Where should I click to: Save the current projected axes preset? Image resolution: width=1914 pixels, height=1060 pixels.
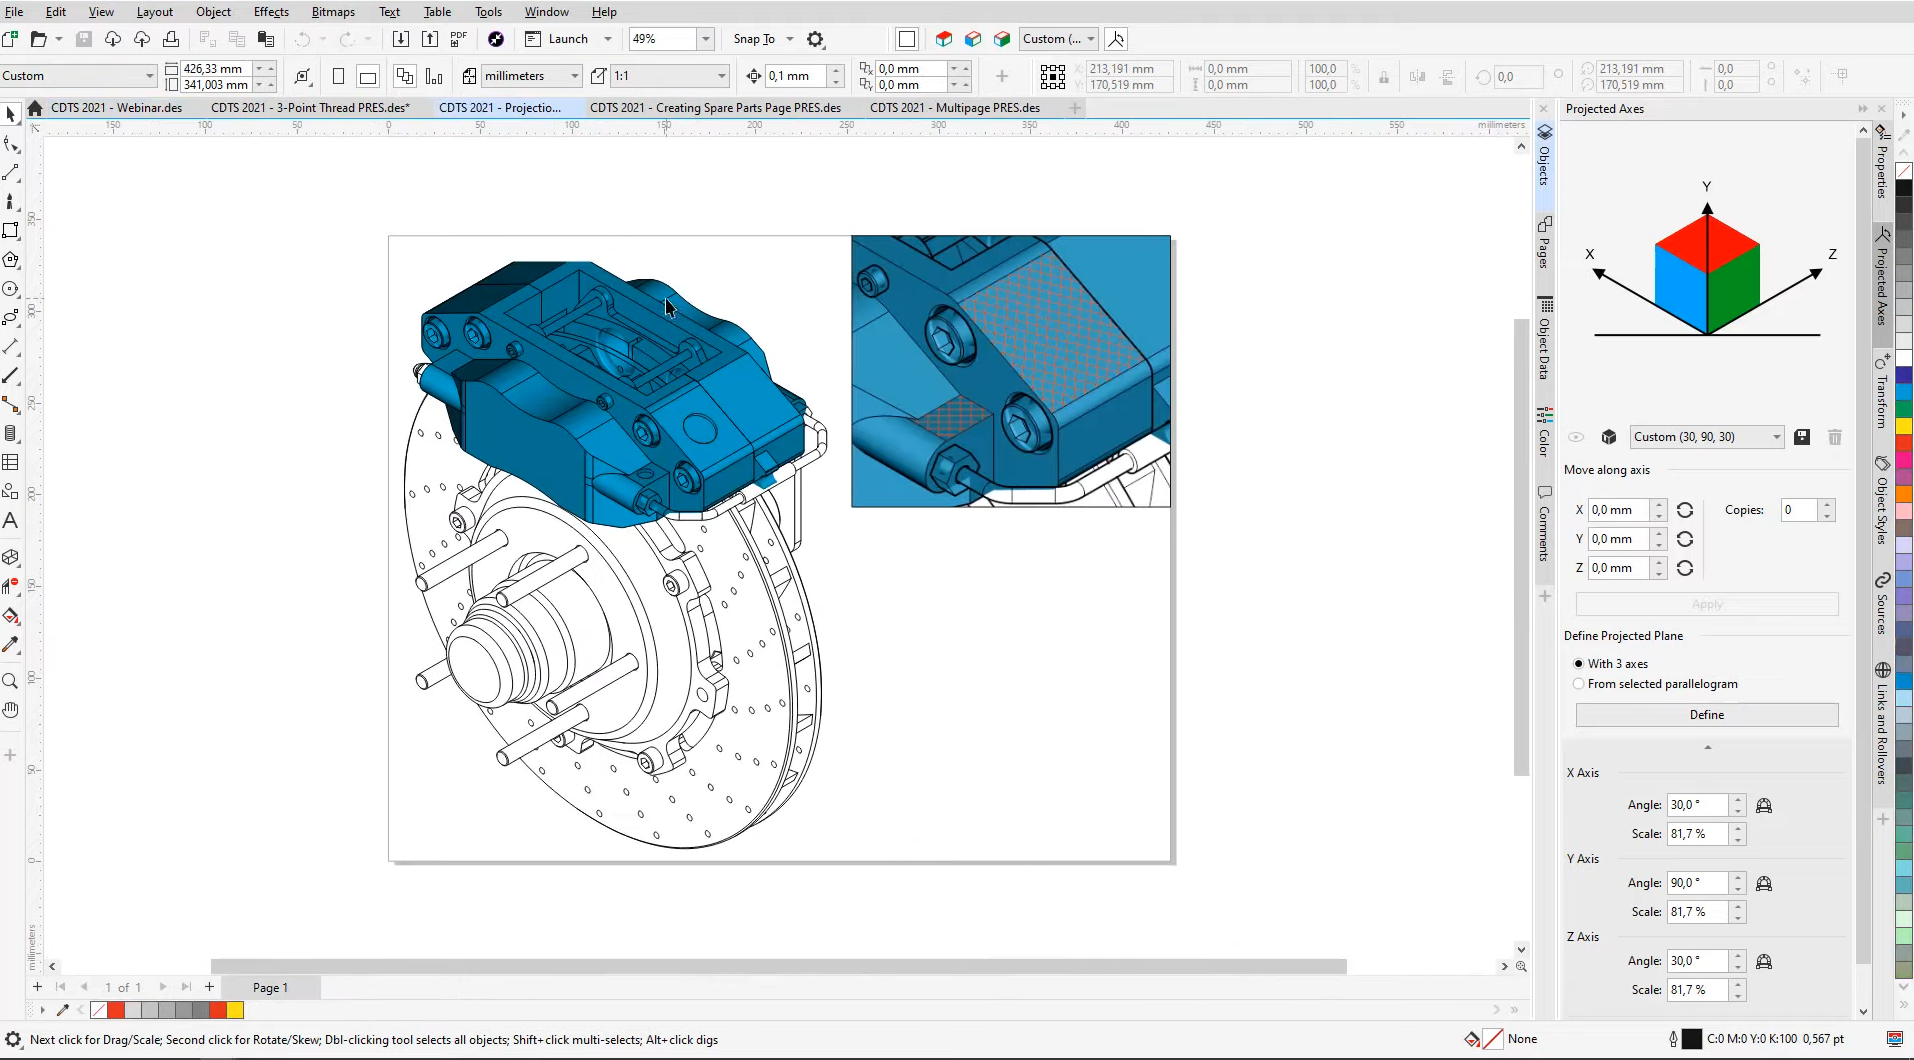[x=1802, y=437]
